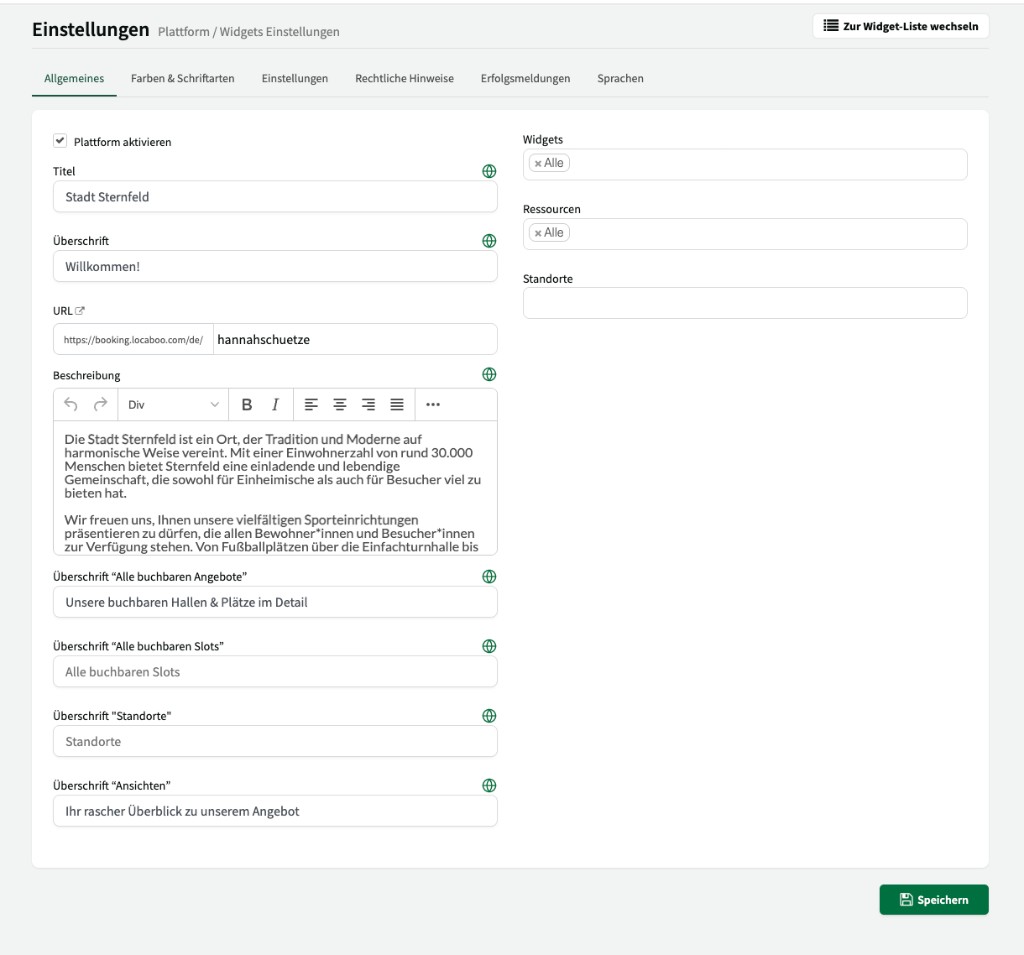Uncheck Plattform aktivieren
Viewport: 1024px width, 955px height.
pos(60,141)
